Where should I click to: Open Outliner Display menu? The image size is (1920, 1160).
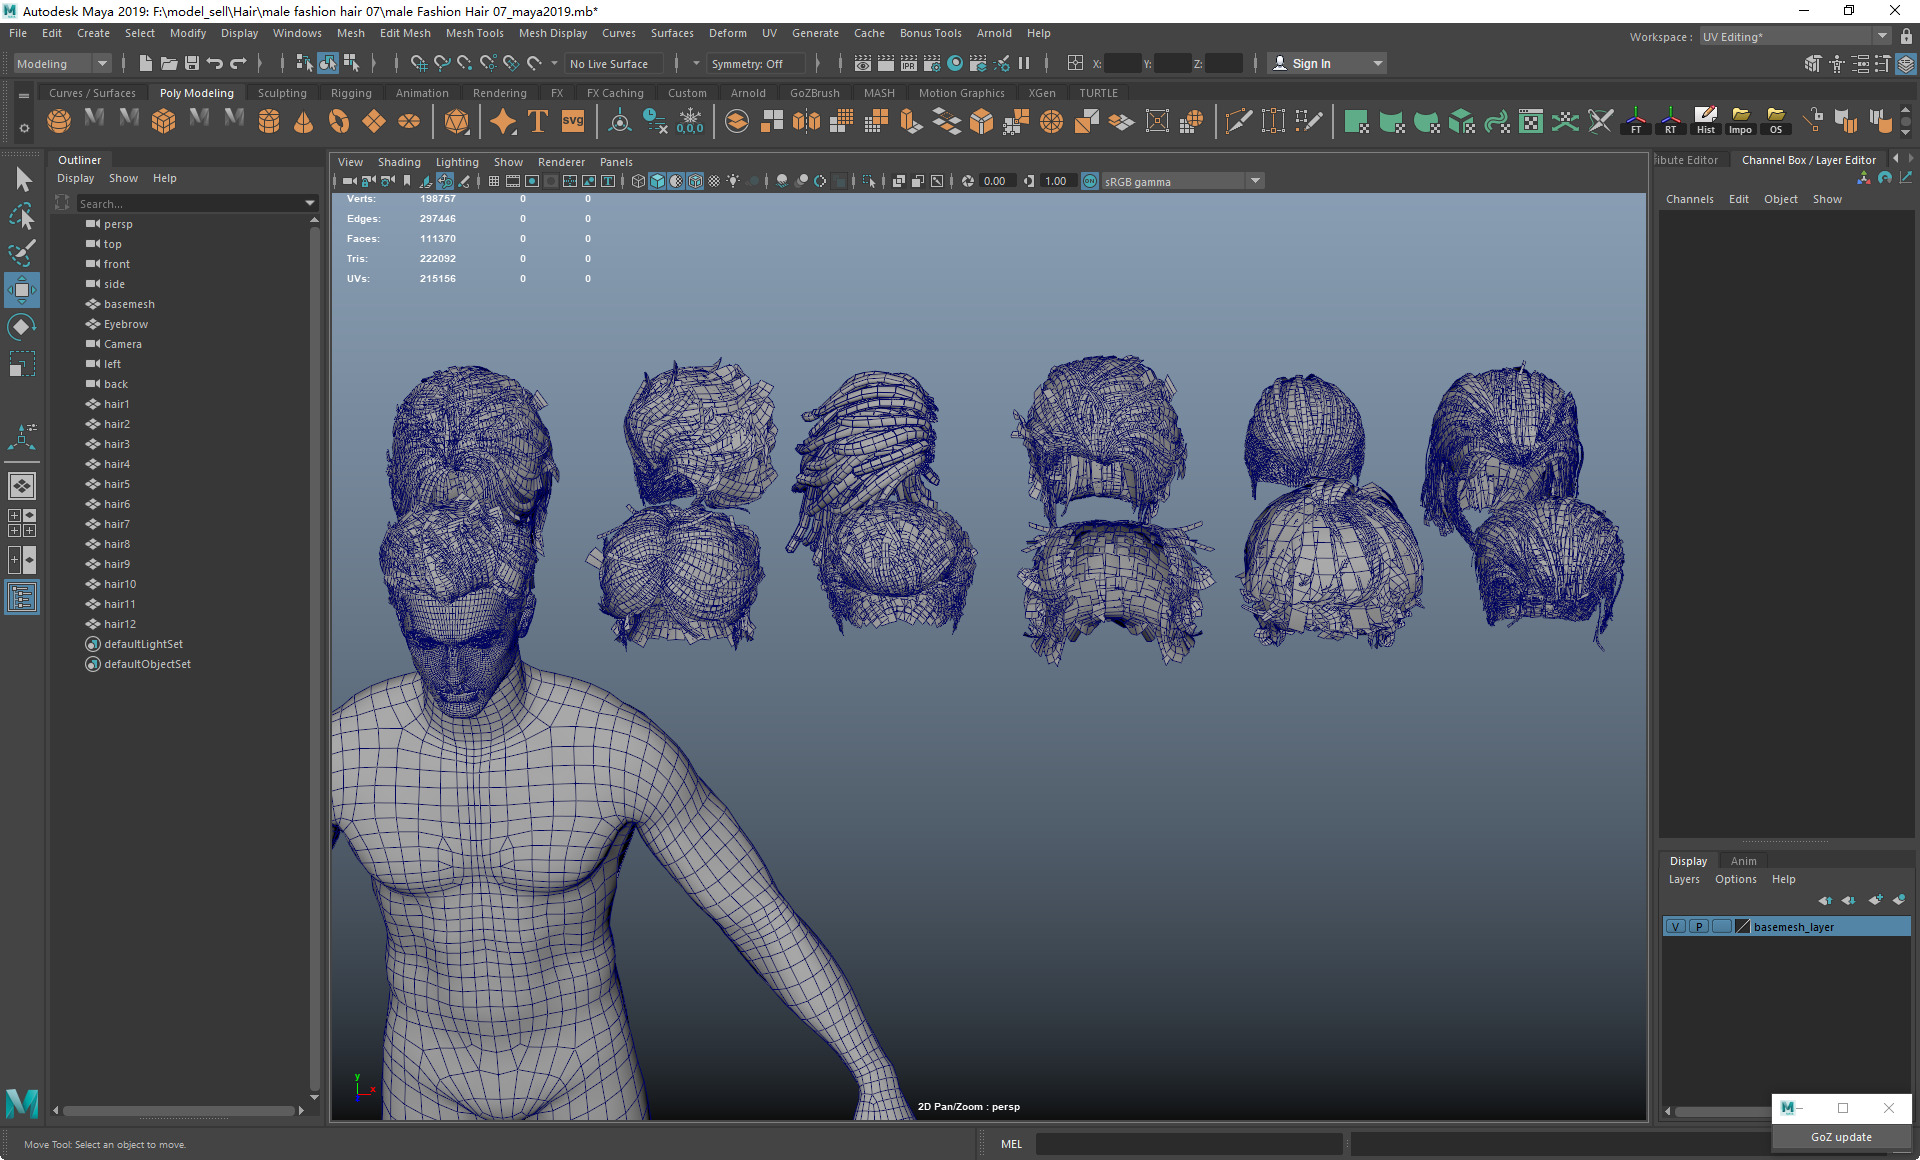pos(75,178)
